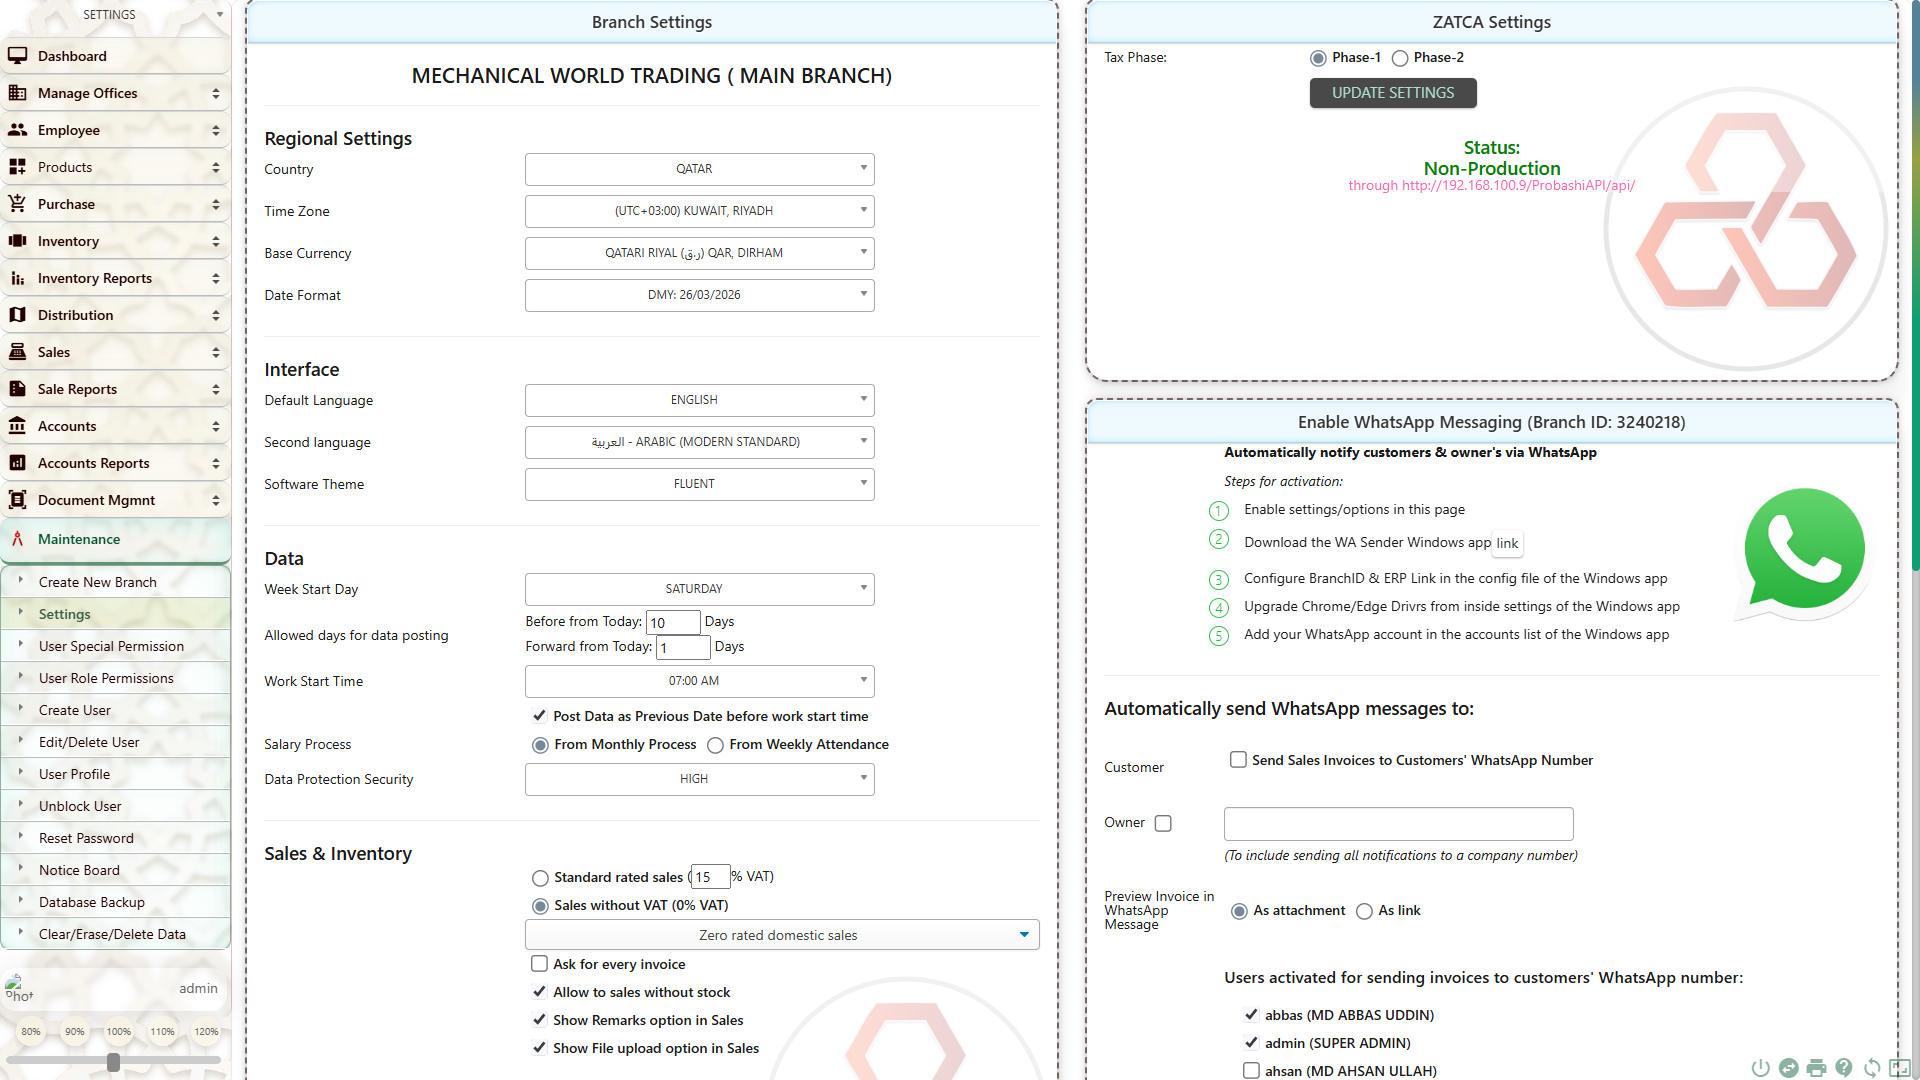Image resolution: width=1920 pixels, height=1080 pixels.
Task: Open the help question mark icon
Action: pyautogui.click(x=1844, y=1068)
